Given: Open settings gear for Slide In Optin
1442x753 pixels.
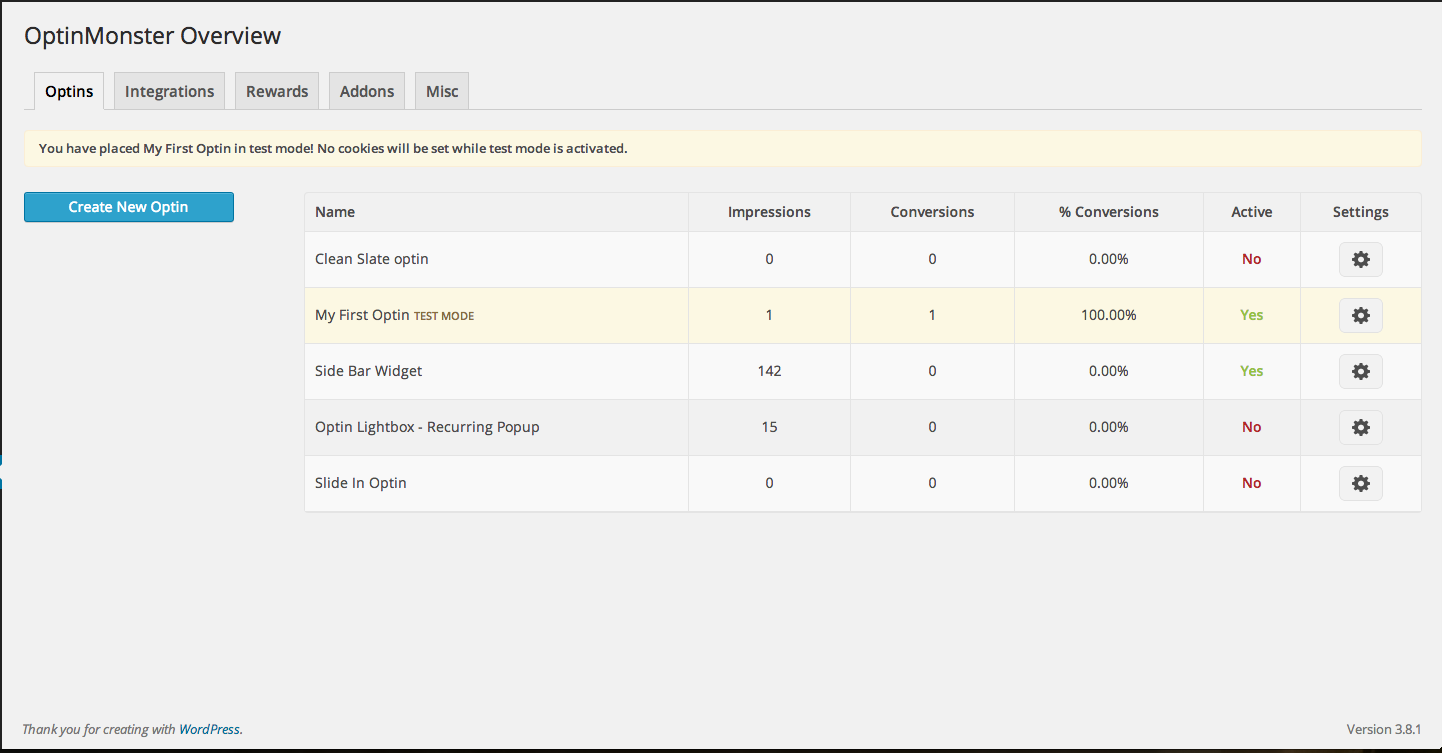Looking at the screenshot, I should click(x=1360, y=482).
